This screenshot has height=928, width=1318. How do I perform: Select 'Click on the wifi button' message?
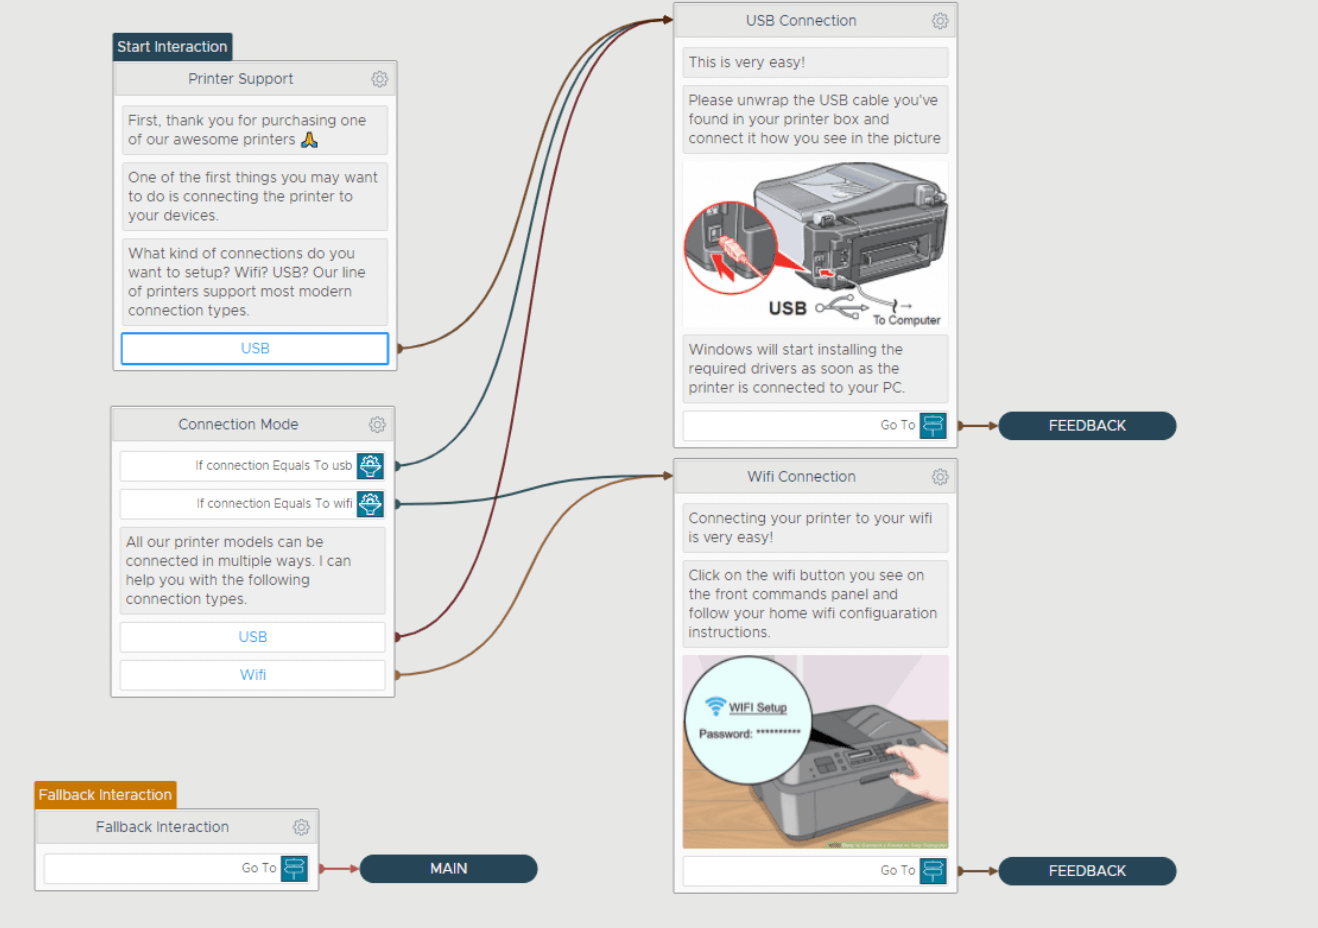click(x=815, y=604)
